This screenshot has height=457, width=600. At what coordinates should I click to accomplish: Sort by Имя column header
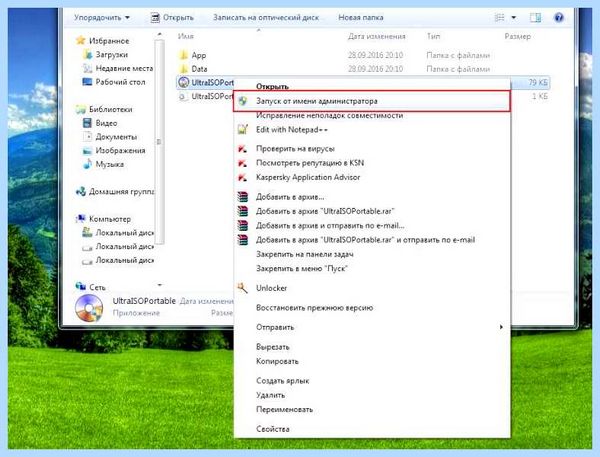click(x=186, y=36)
